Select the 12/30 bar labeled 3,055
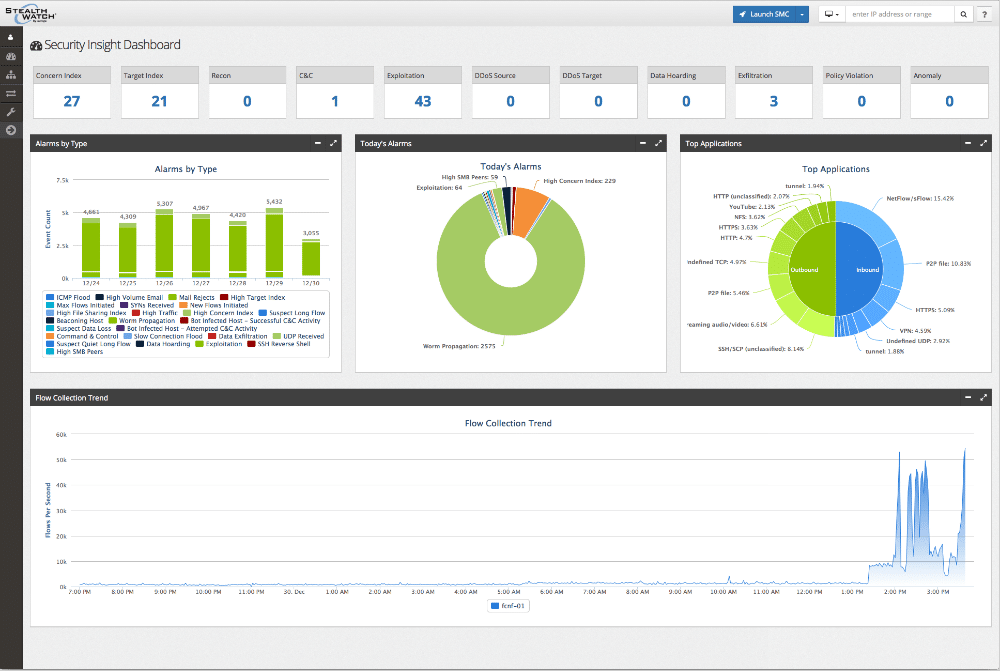 coord(311,258)
